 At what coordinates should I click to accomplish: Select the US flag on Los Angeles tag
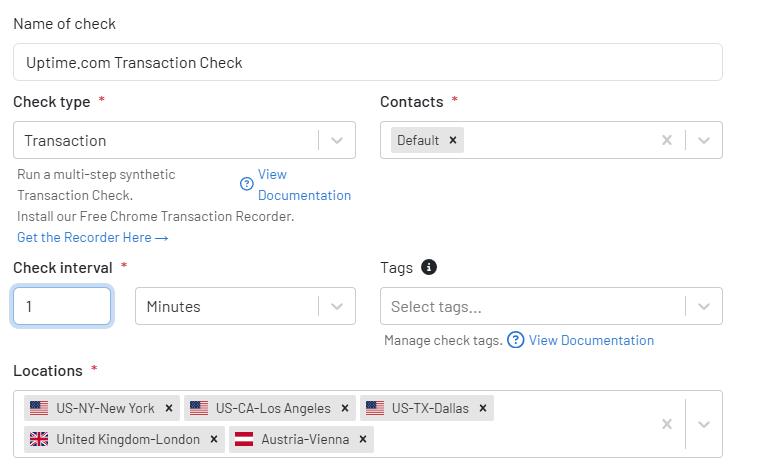coord(199,408)
